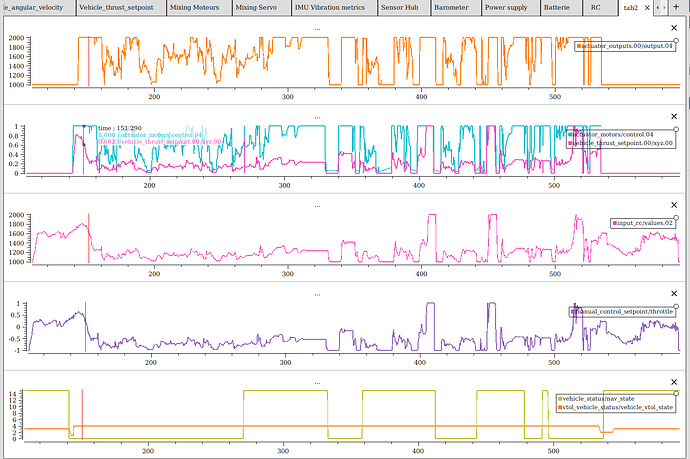The width and height of the screenshot is (690, 459).
Task: Close the vehicle_status/nav_state plot with its X
Action: click(674, 382)
